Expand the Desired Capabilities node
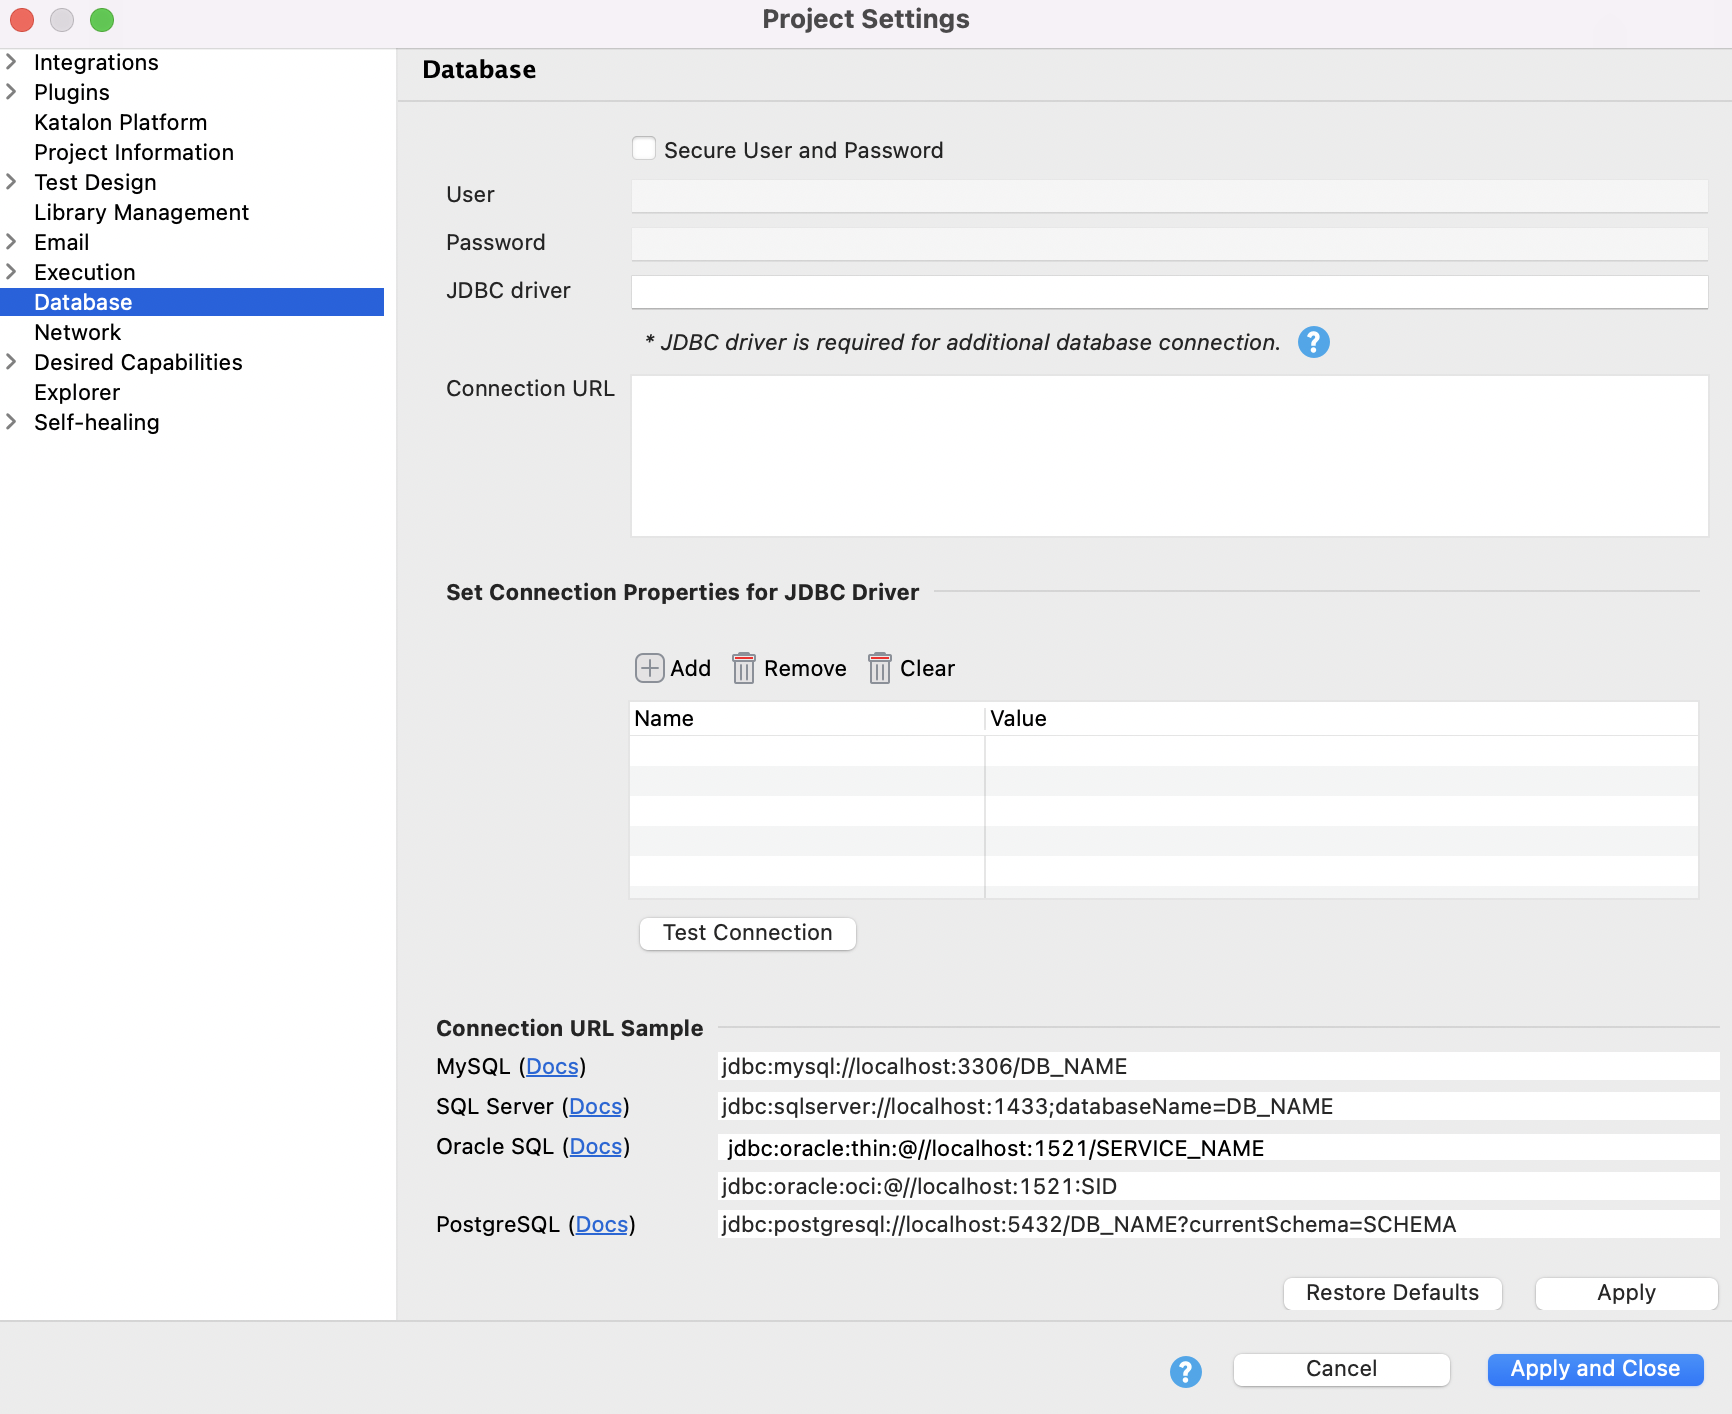This screenshot has width=1732, height=1414. click(x=12, y=362)
